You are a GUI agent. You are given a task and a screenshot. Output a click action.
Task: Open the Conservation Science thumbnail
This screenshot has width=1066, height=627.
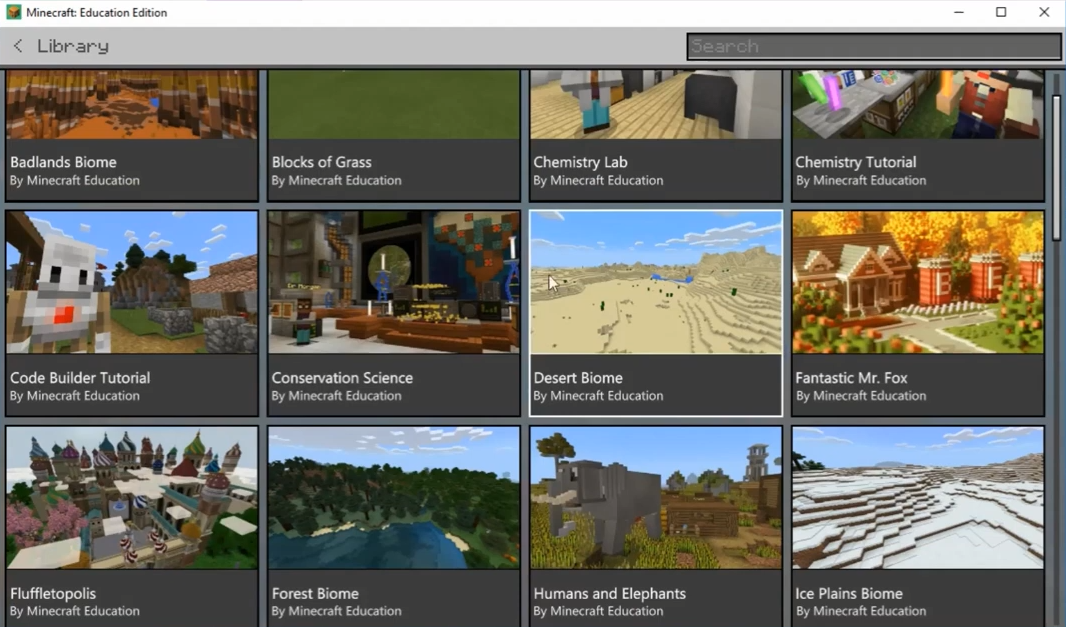tap(394, 282)
